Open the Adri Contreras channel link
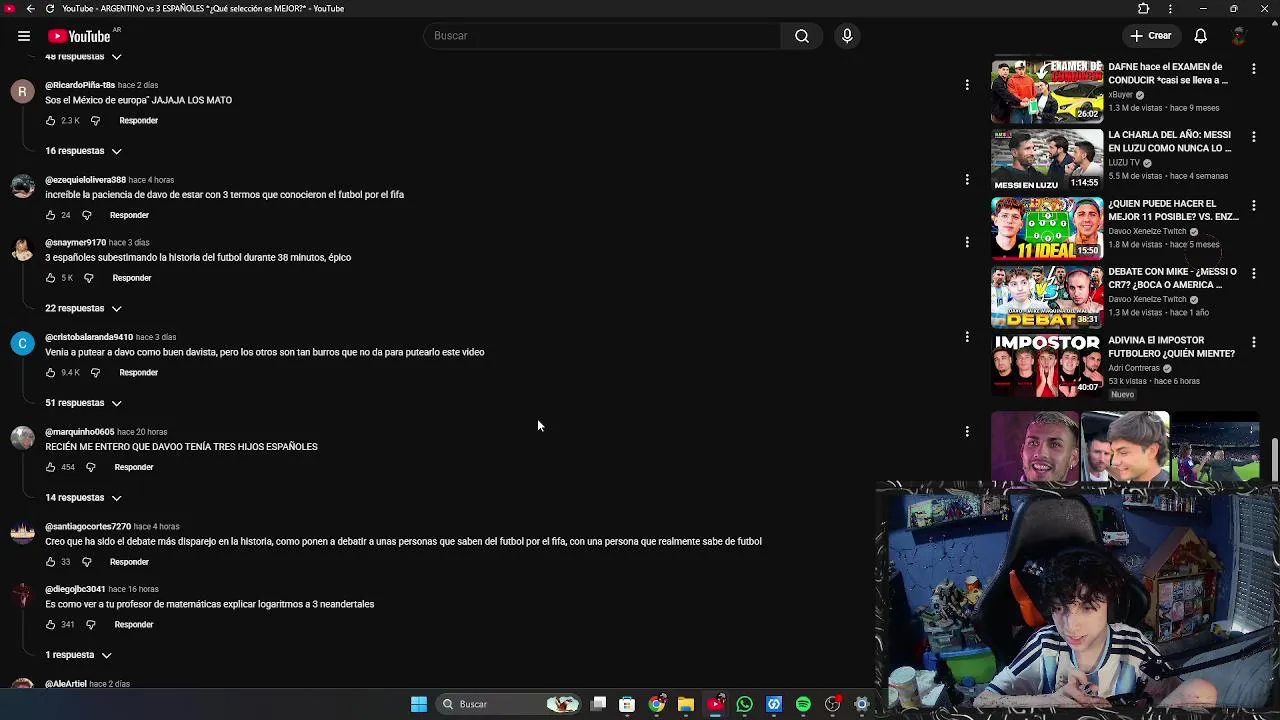The width and height of the screenshot is (1280, 720). [1134, 368]
